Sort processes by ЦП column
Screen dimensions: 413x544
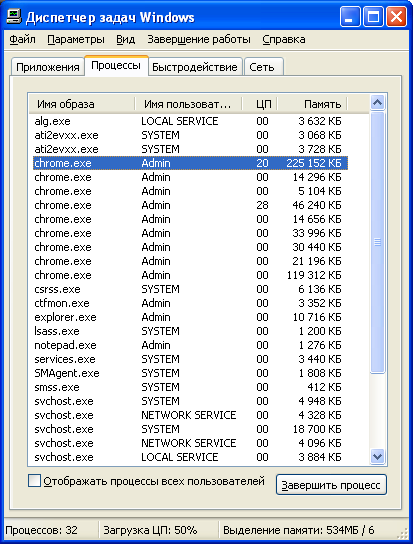pyautogui.click(x=260, y=104)
